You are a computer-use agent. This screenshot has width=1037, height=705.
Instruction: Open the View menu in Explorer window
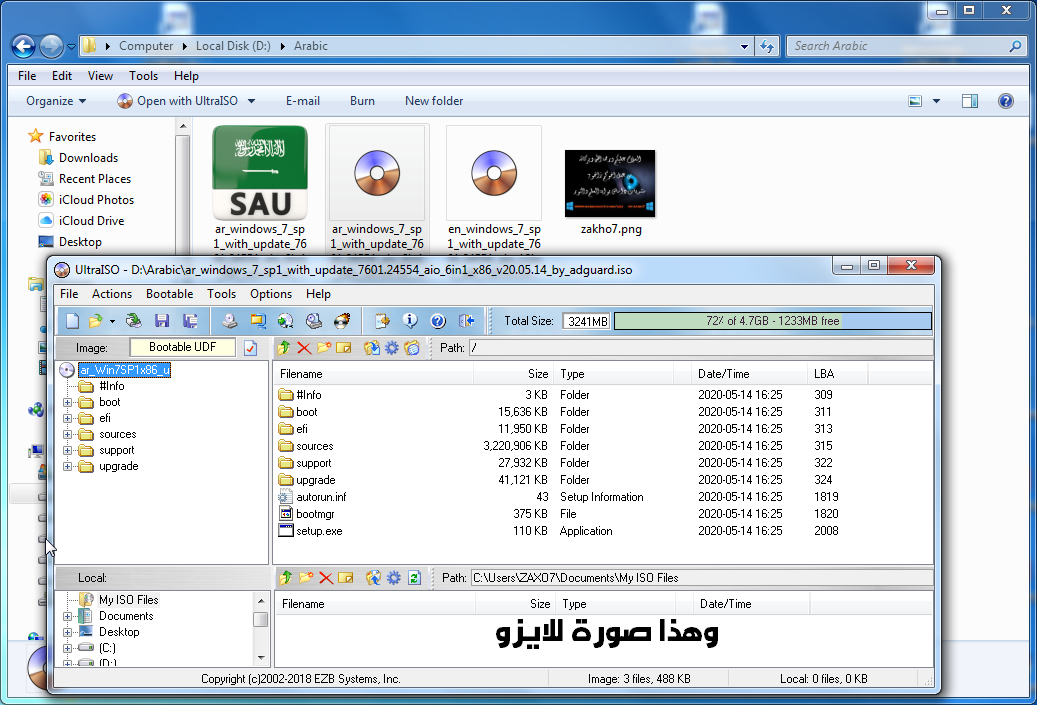click(100, 75)
